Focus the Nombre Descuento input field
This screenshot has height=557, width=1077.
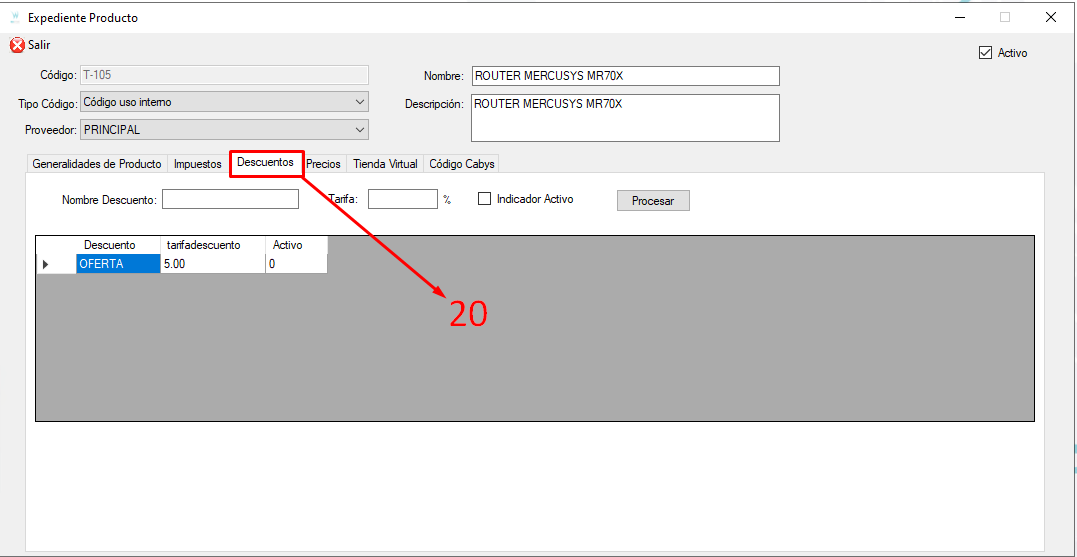pyautogui.click(x=230, y=199)
